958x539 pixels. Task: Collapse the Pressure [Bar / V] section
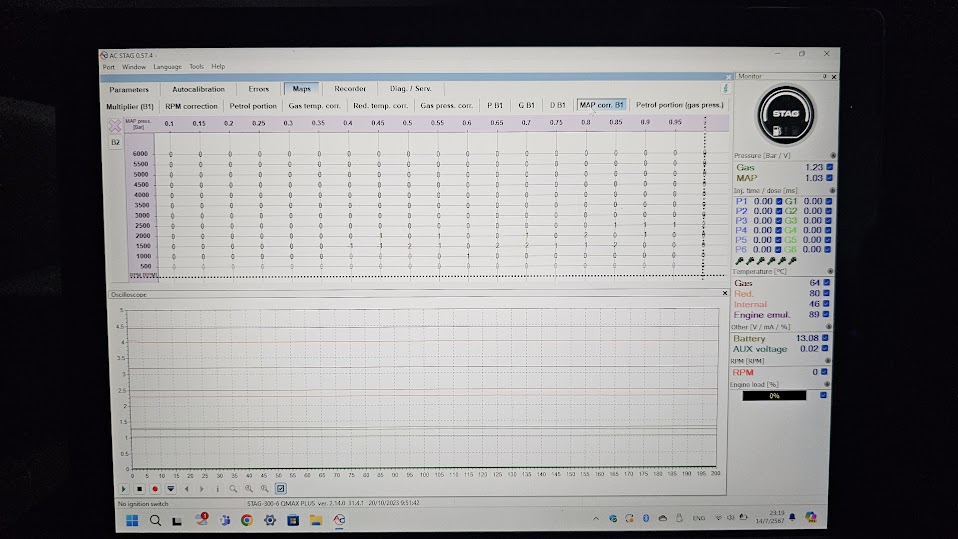coord(832,156)
